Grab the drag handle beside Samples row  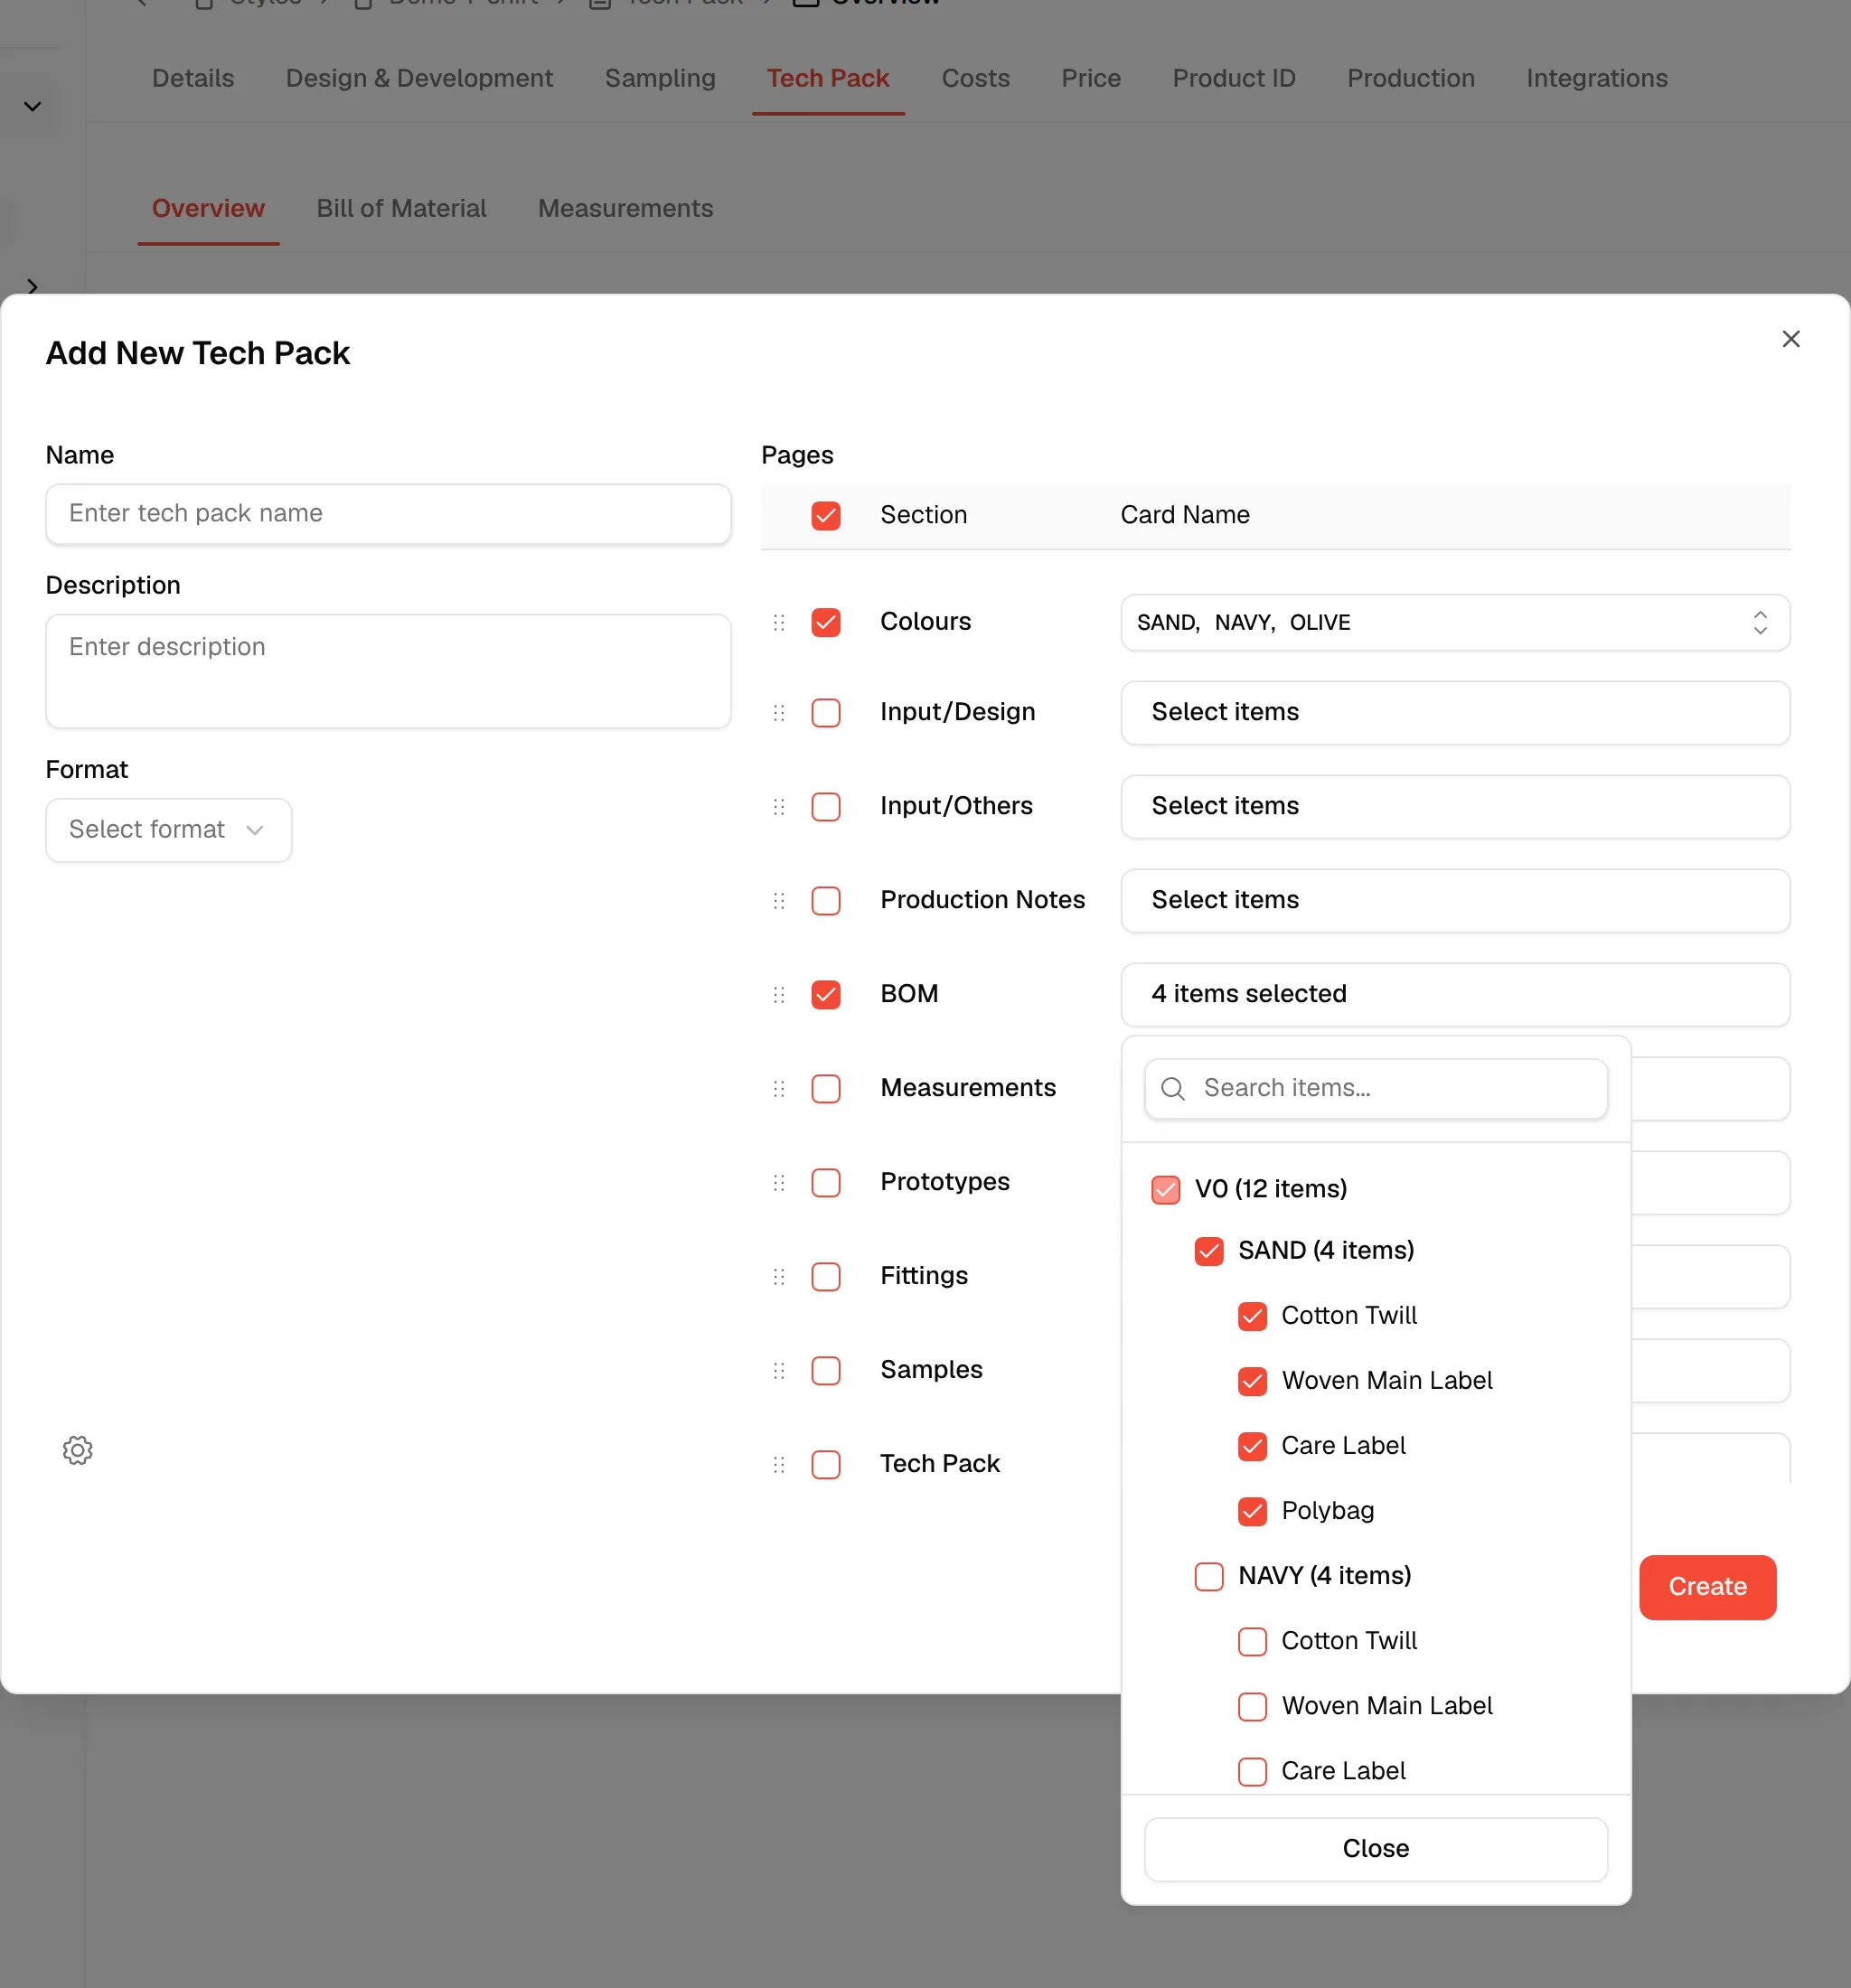779,1371
